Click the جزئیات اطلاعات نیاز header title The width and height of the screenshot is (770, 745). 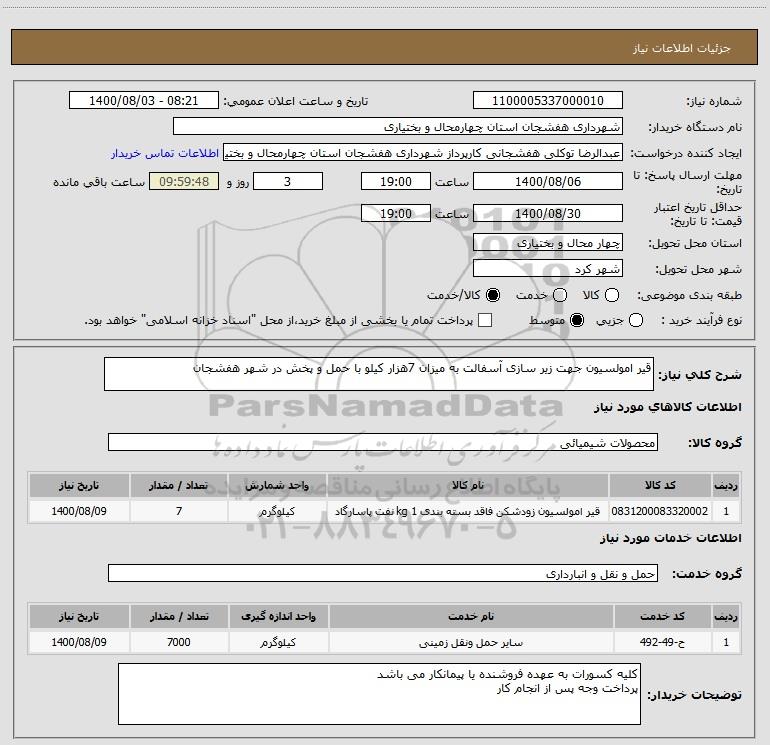pos(682,48)
